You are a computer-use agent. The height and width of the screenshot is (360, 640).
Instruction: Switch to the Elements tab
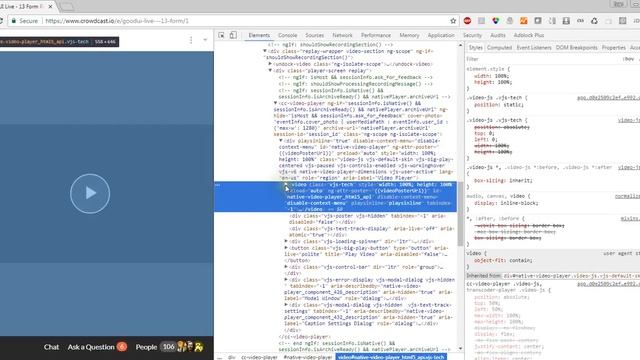click(x=259, y=36)
